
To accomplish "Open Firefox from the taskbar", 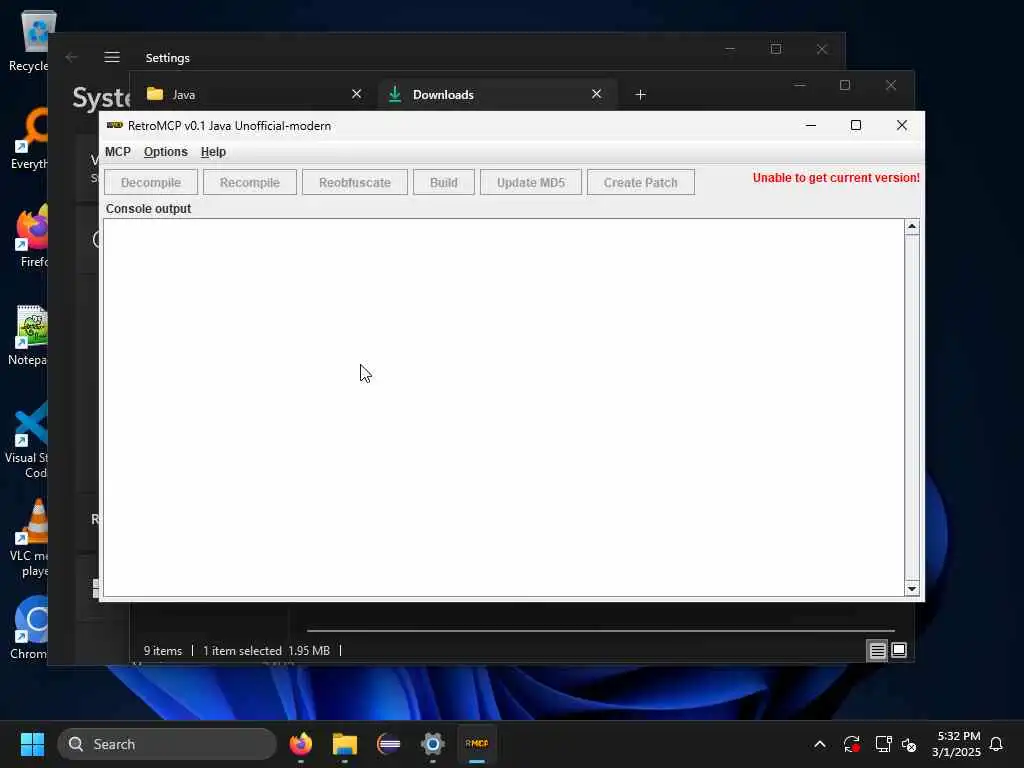I will tap(301, 744).
